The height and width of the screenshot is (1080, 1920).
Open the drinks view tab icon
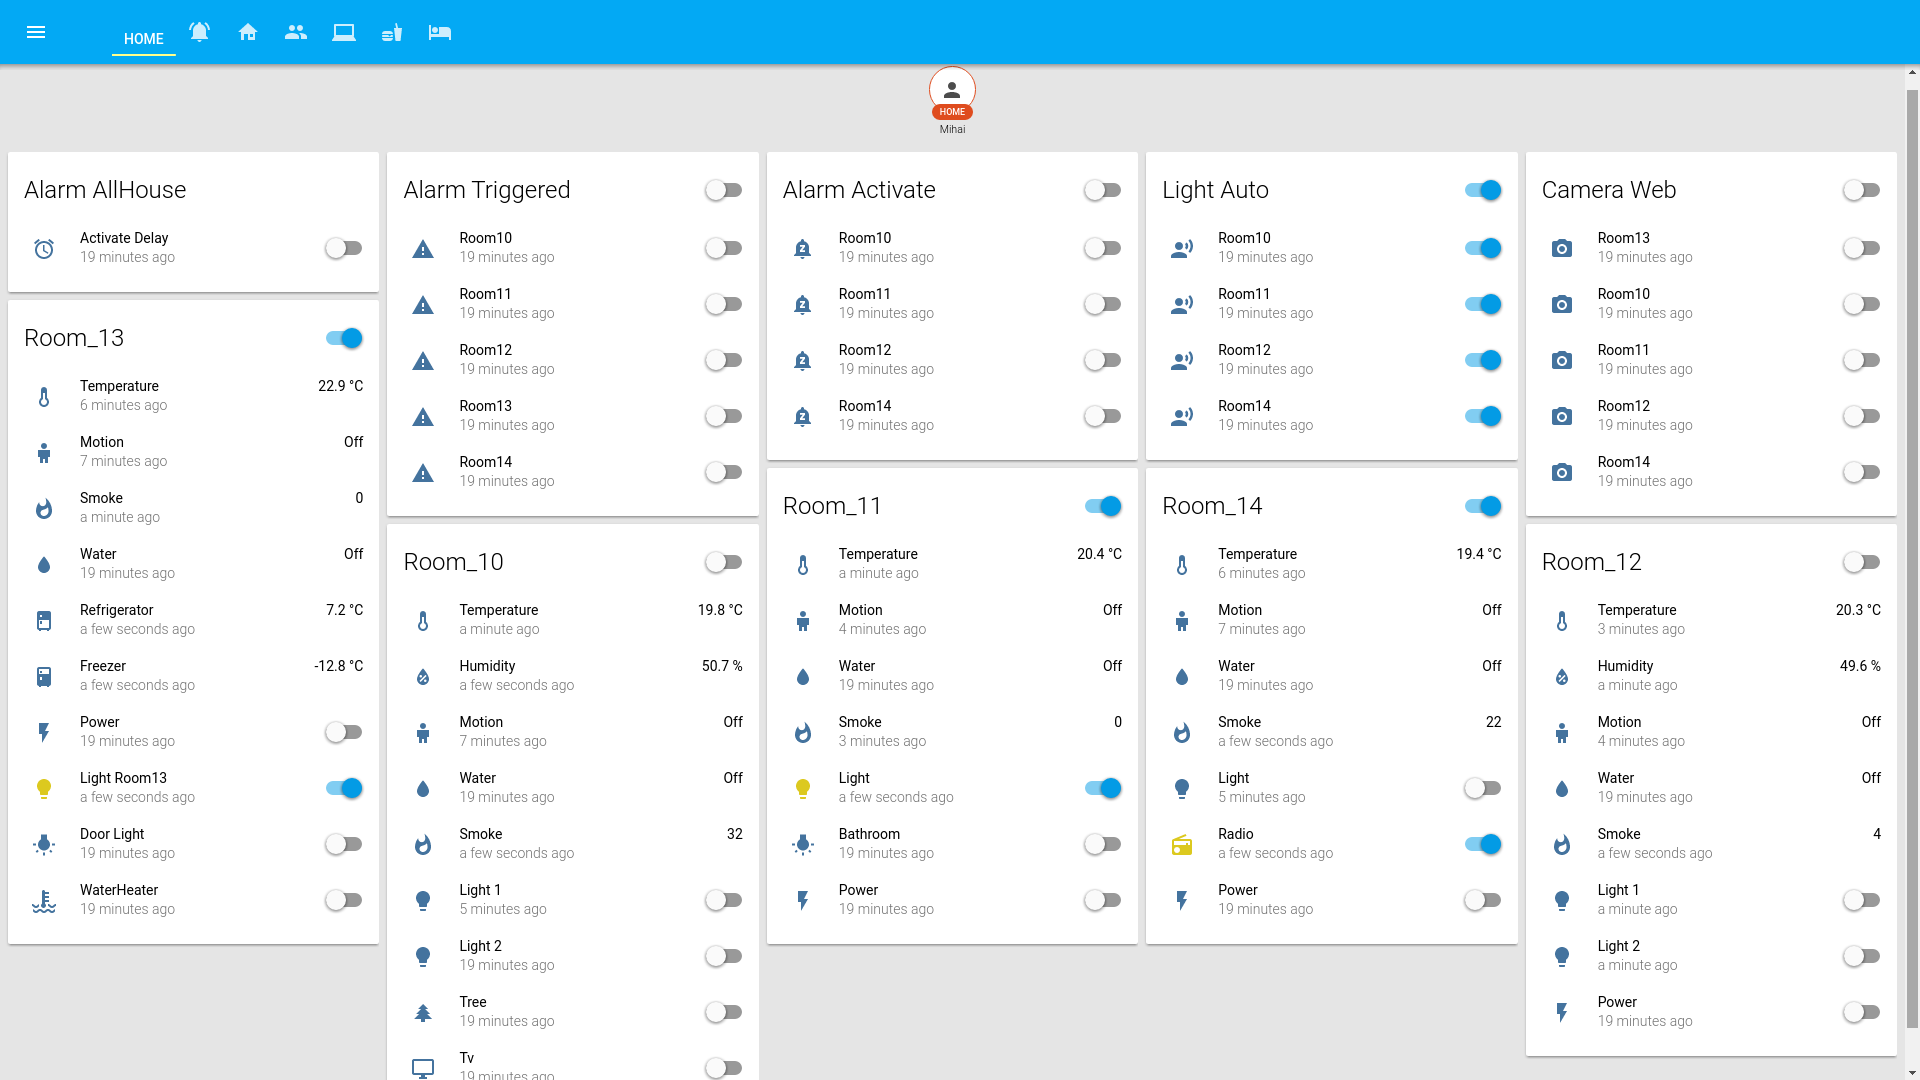coord(392,32)
